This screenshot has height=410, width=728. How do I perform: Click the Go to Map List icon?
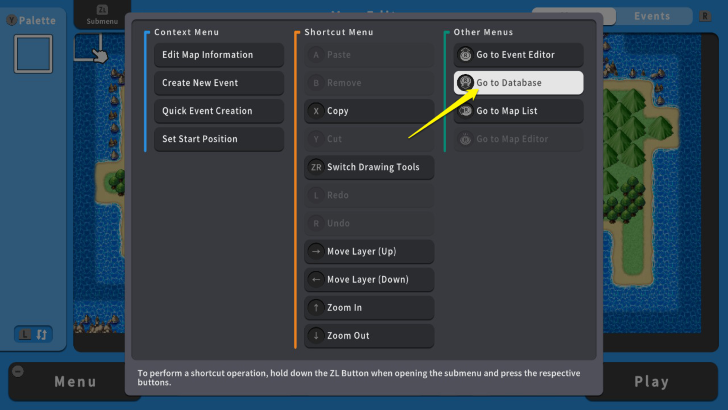point(465,111)
